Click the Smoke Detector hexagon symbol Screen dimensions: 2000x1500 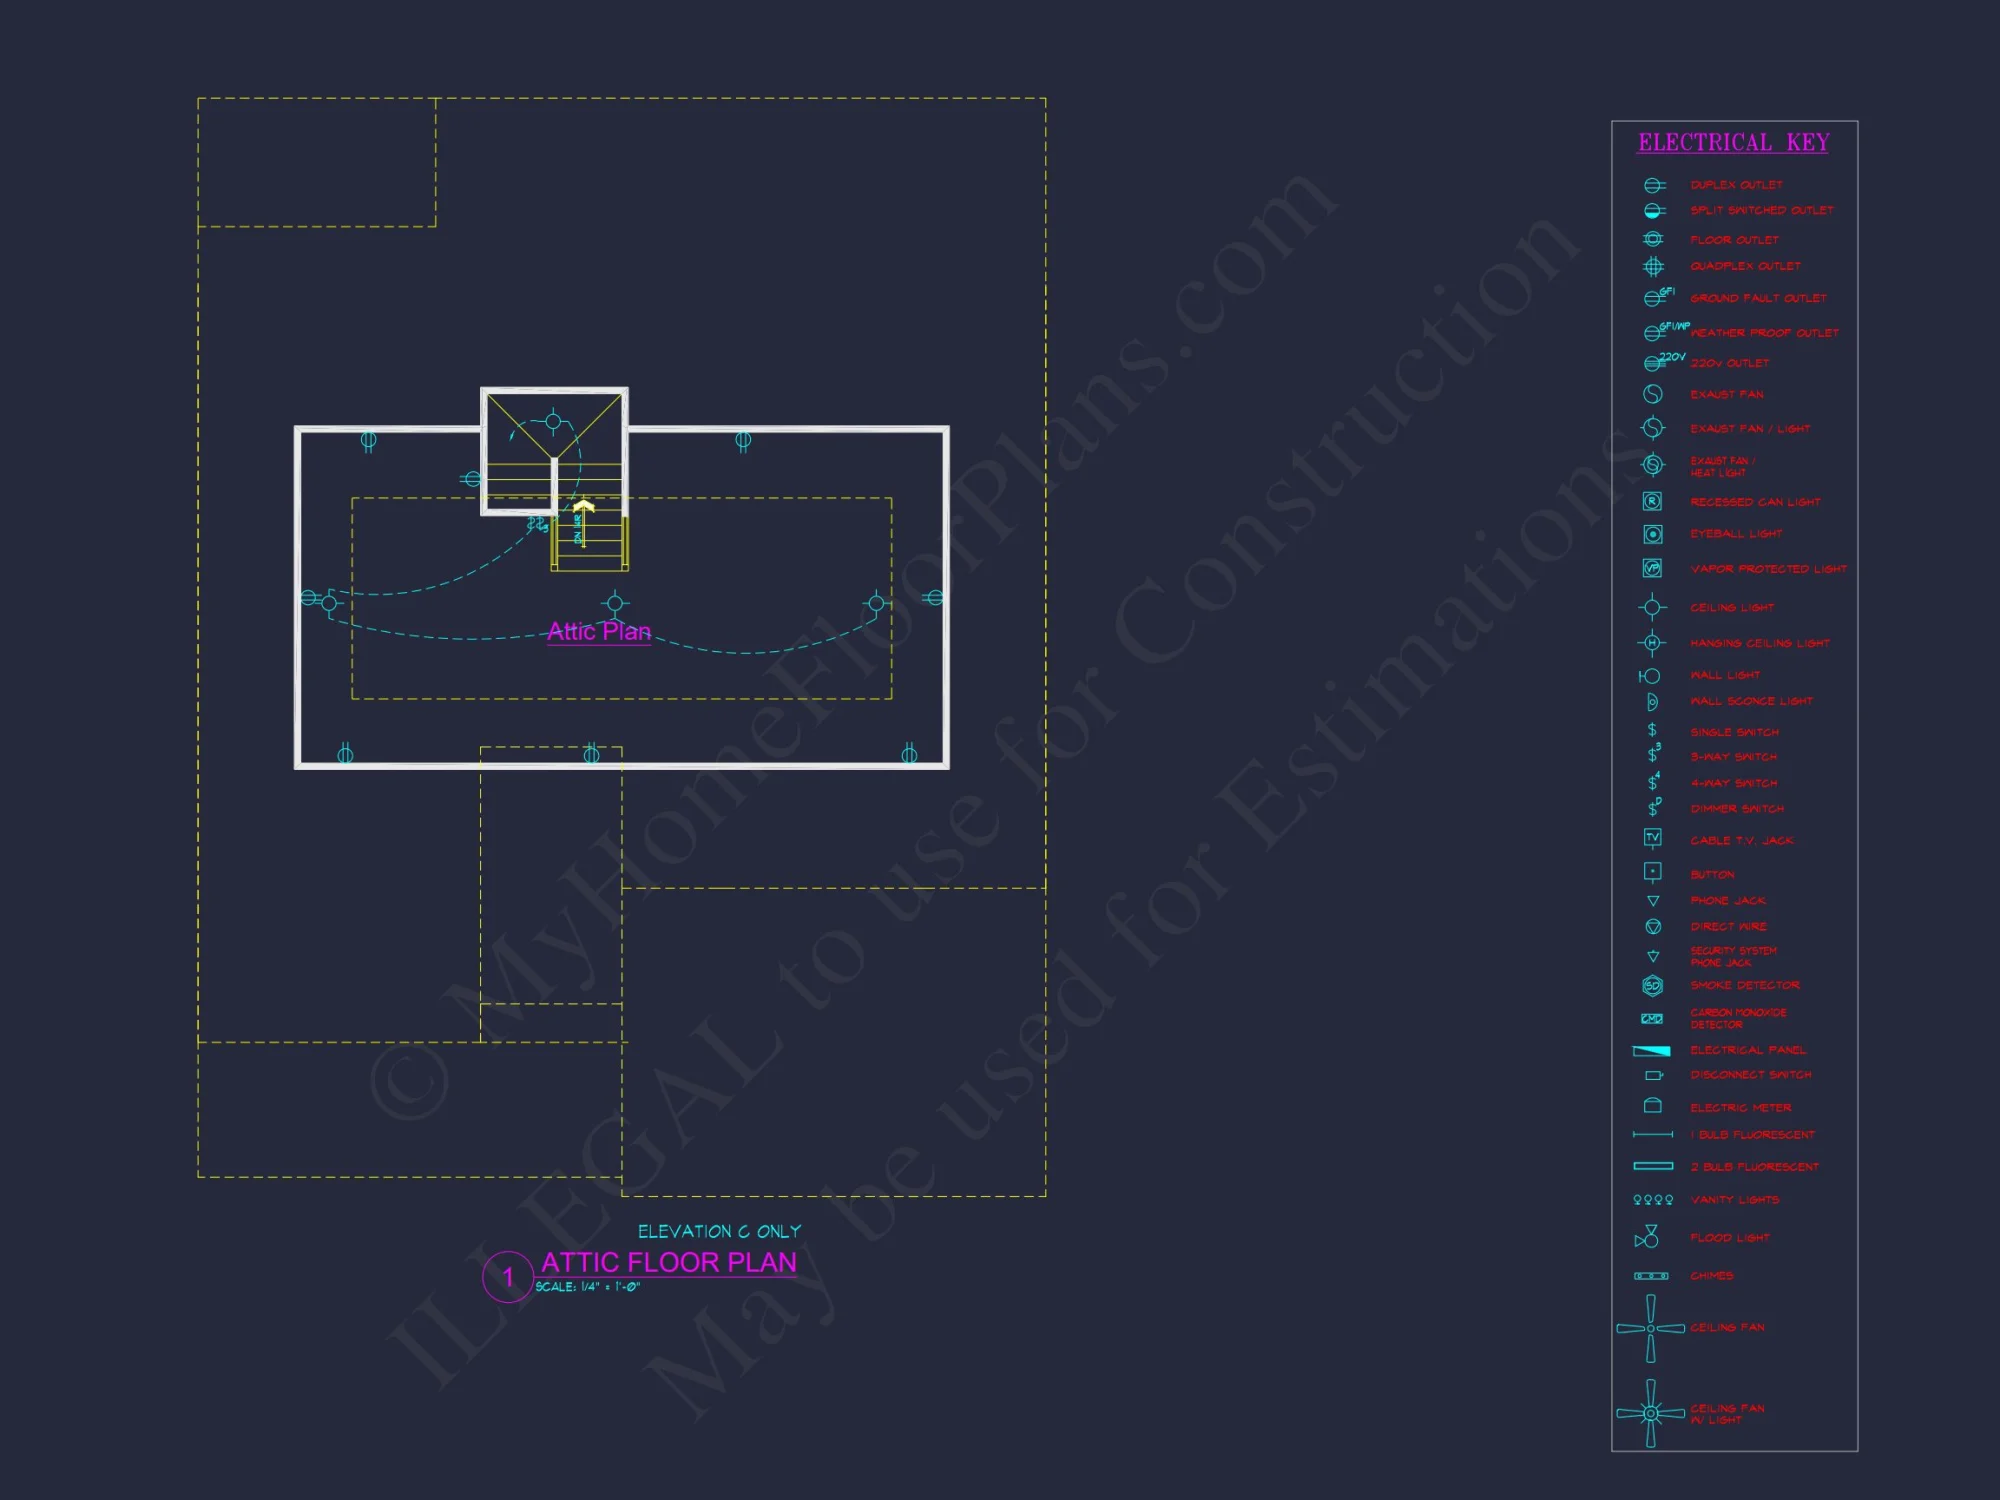tap(1652, 986)
